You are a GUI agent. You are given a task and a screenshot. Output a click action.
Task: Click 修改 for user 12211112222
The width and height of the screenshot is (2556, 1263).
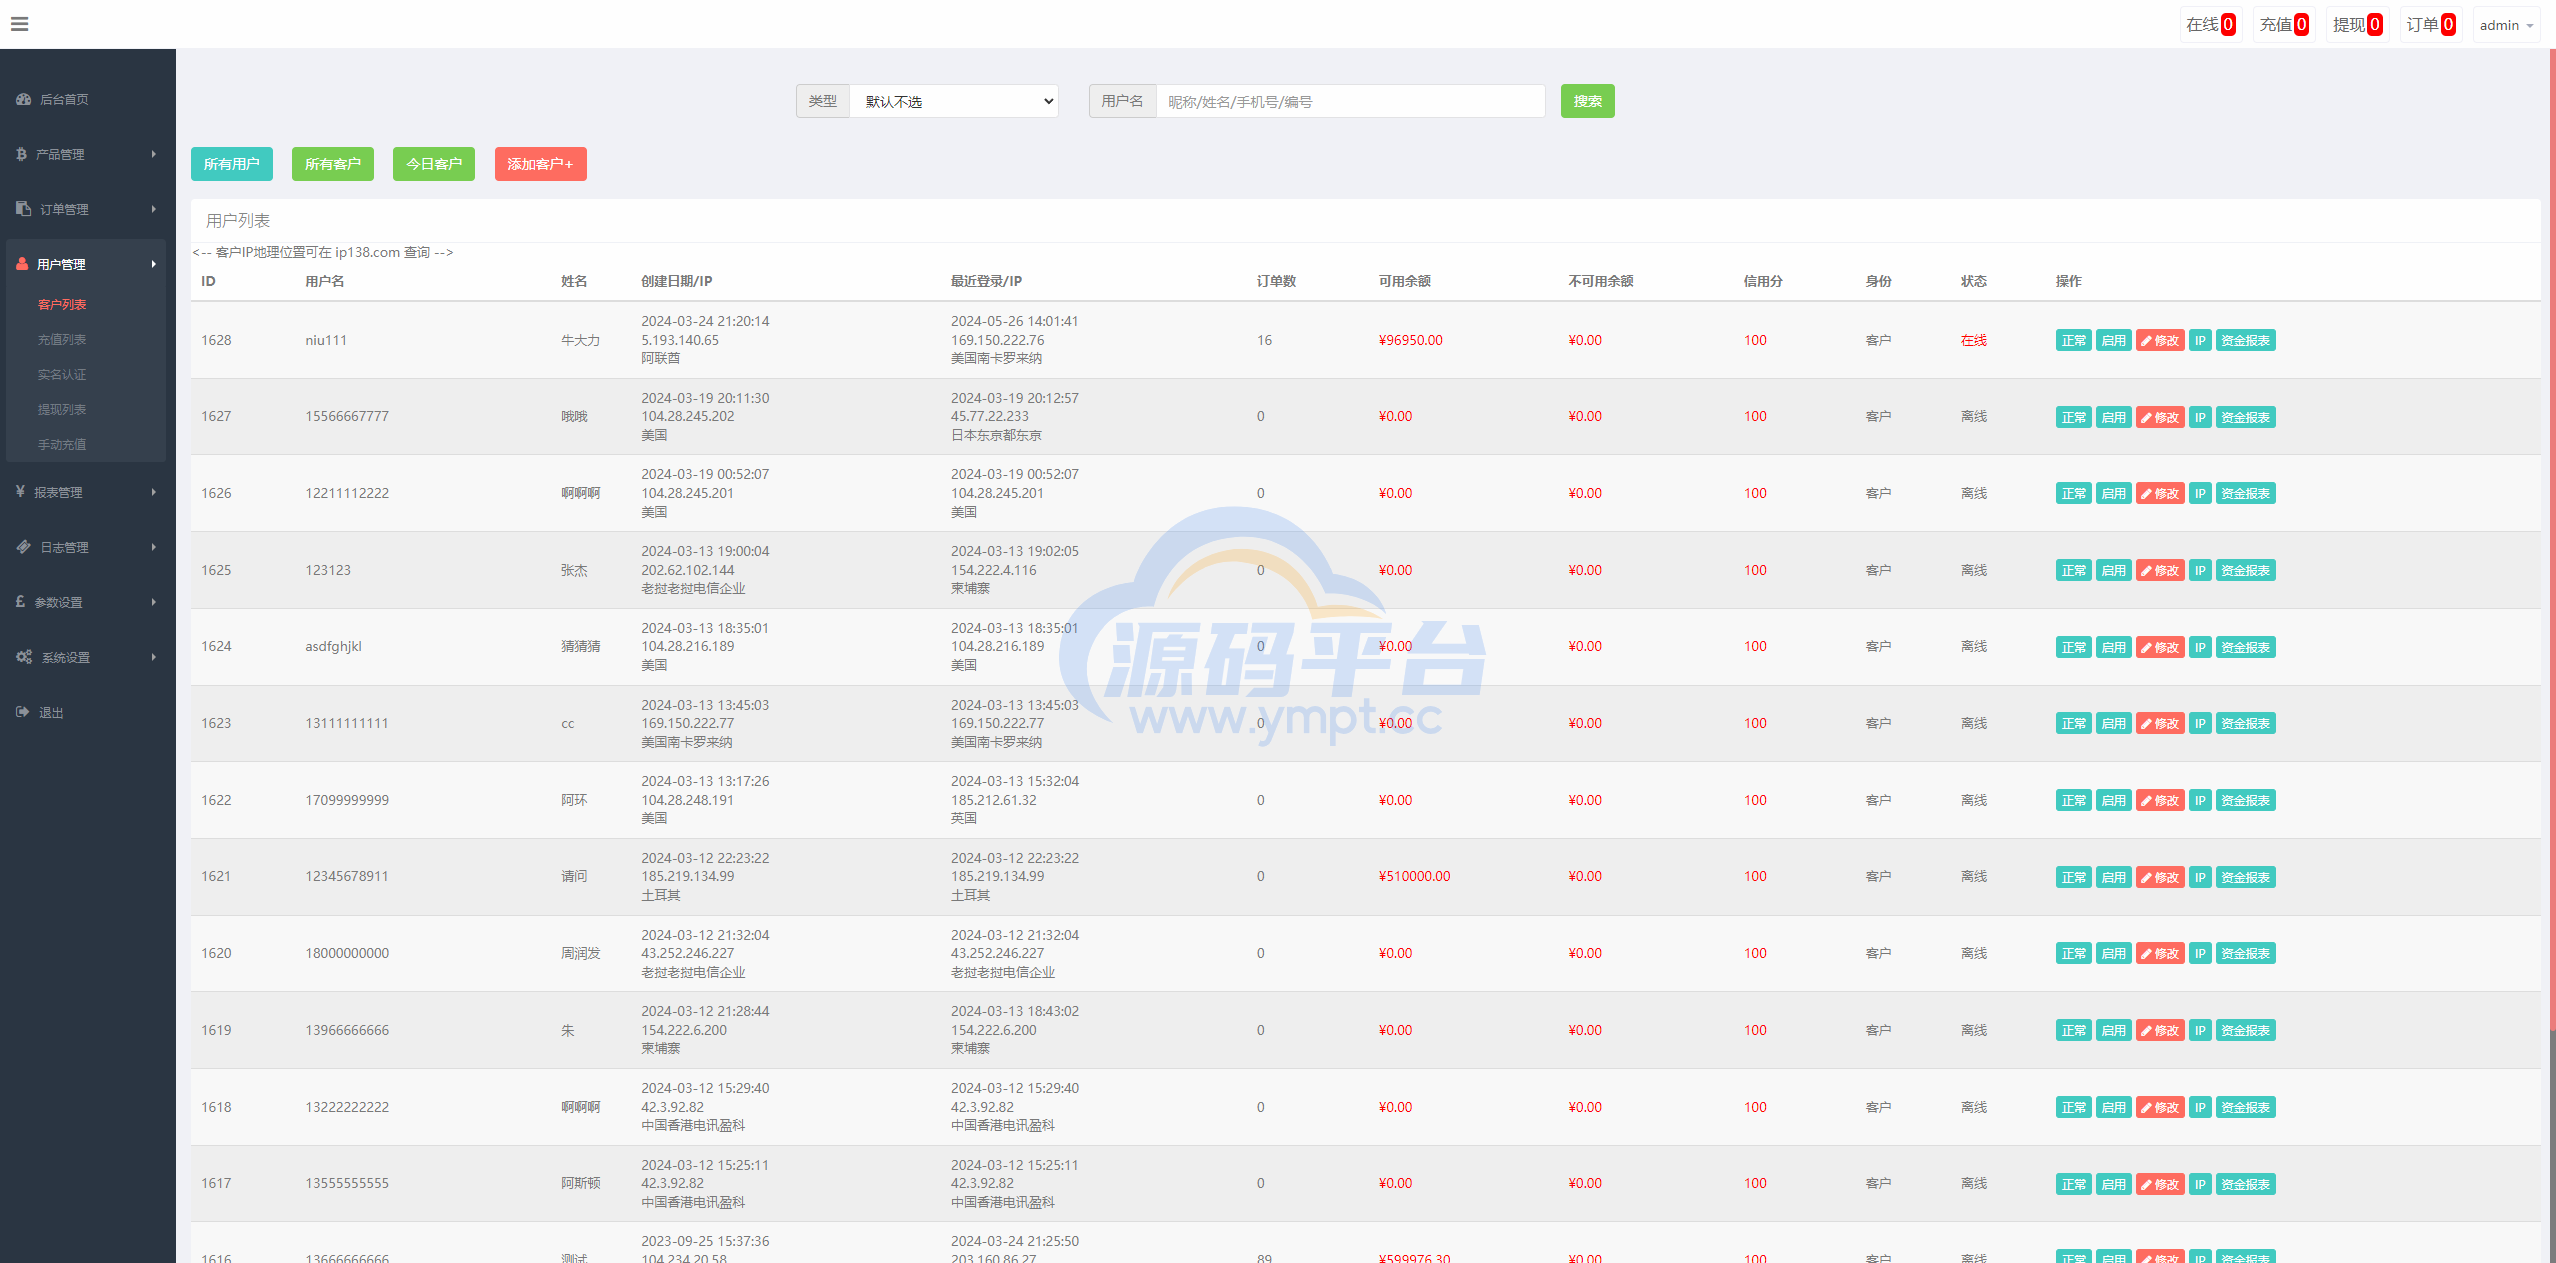[x=2160, y=493]
